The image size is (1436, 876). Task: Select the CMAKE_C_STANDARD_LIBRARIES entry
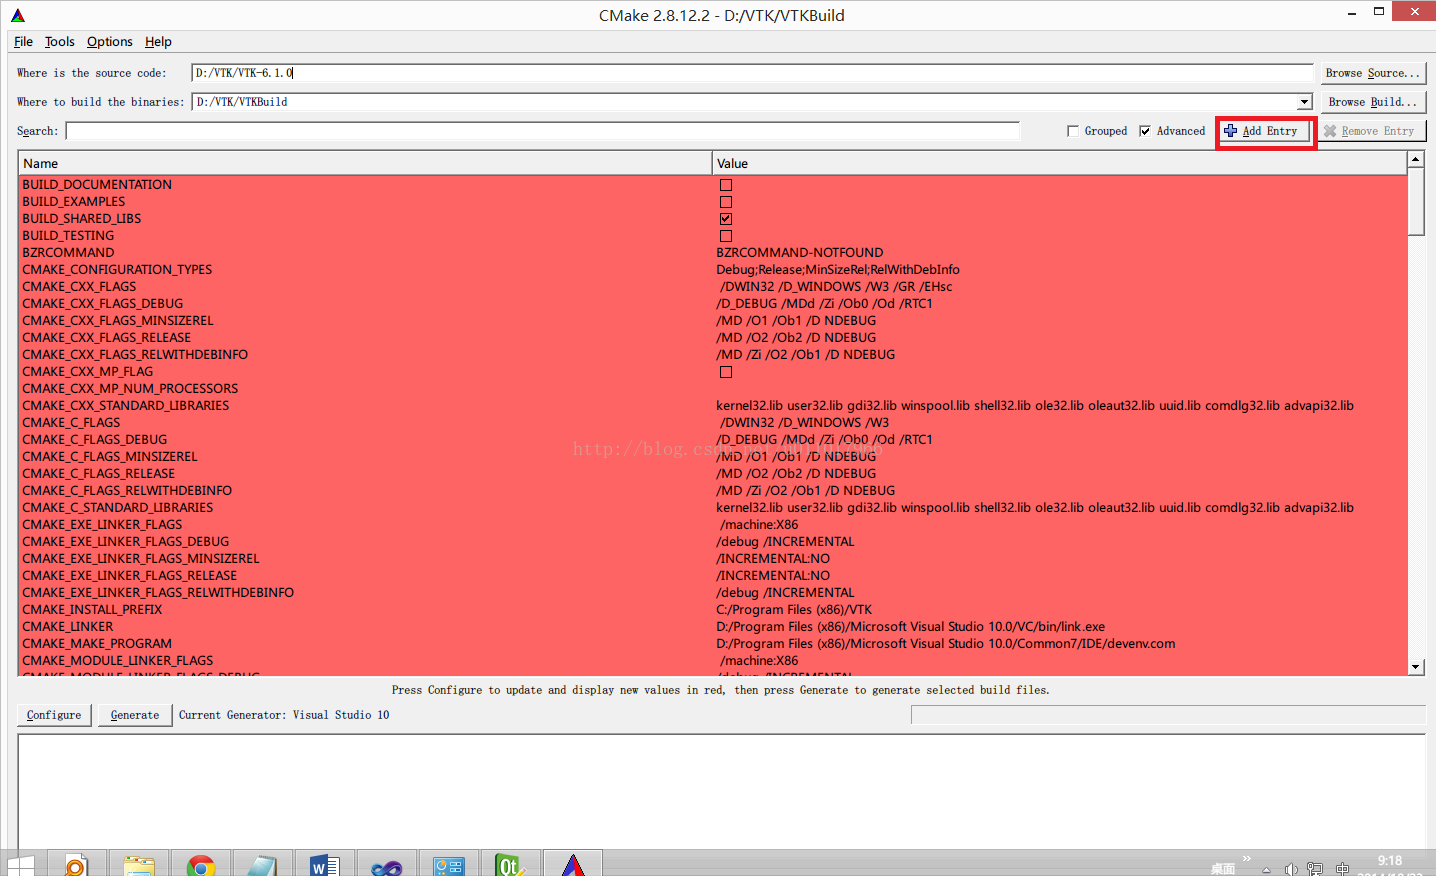[x=118, y=508]
